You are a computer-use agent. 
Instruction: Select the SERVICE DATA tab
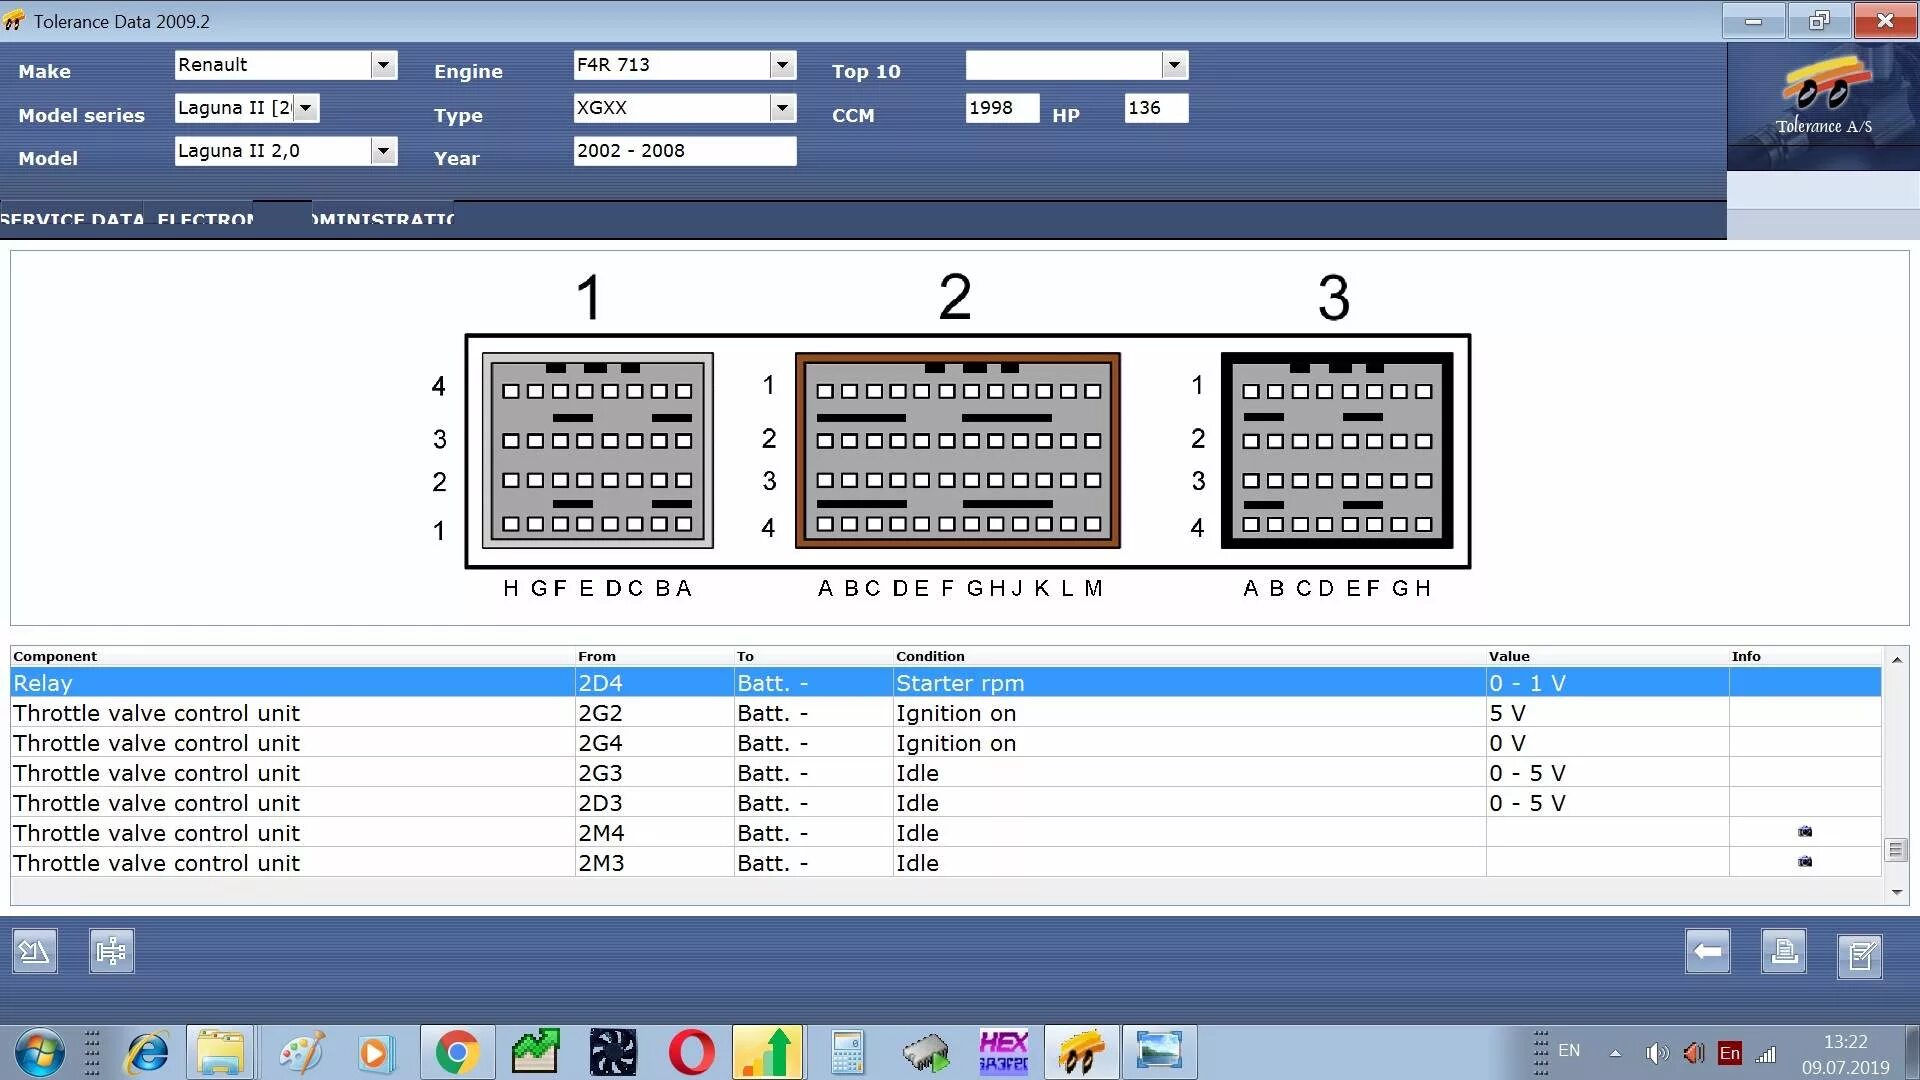(x=73, y=218)
